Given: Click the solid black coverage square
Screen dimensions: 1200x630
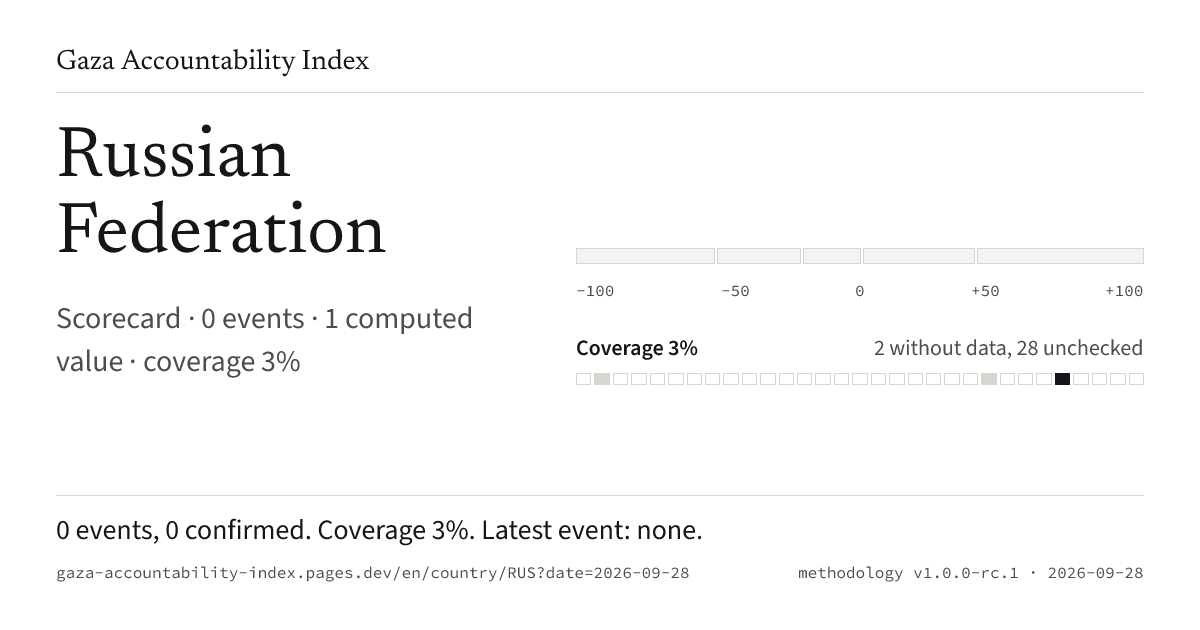Looking at the screenshot, I should (1062, 379).
